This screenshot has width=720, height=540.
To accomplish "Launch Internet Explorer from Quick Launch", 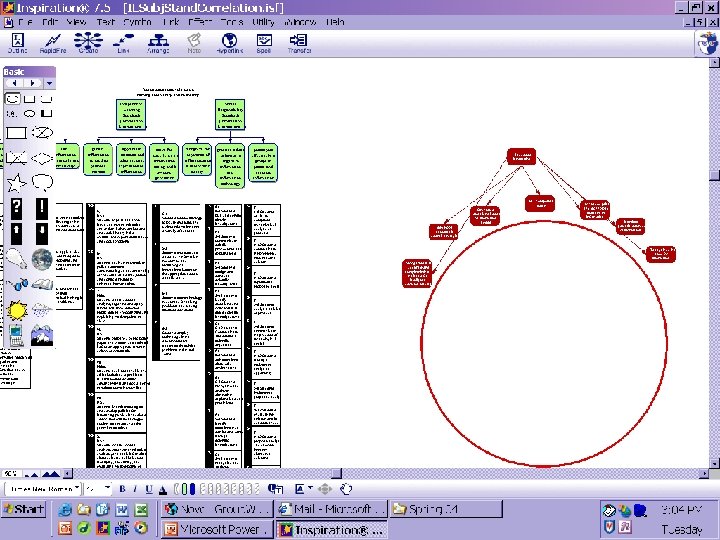I will pos(65,509).
